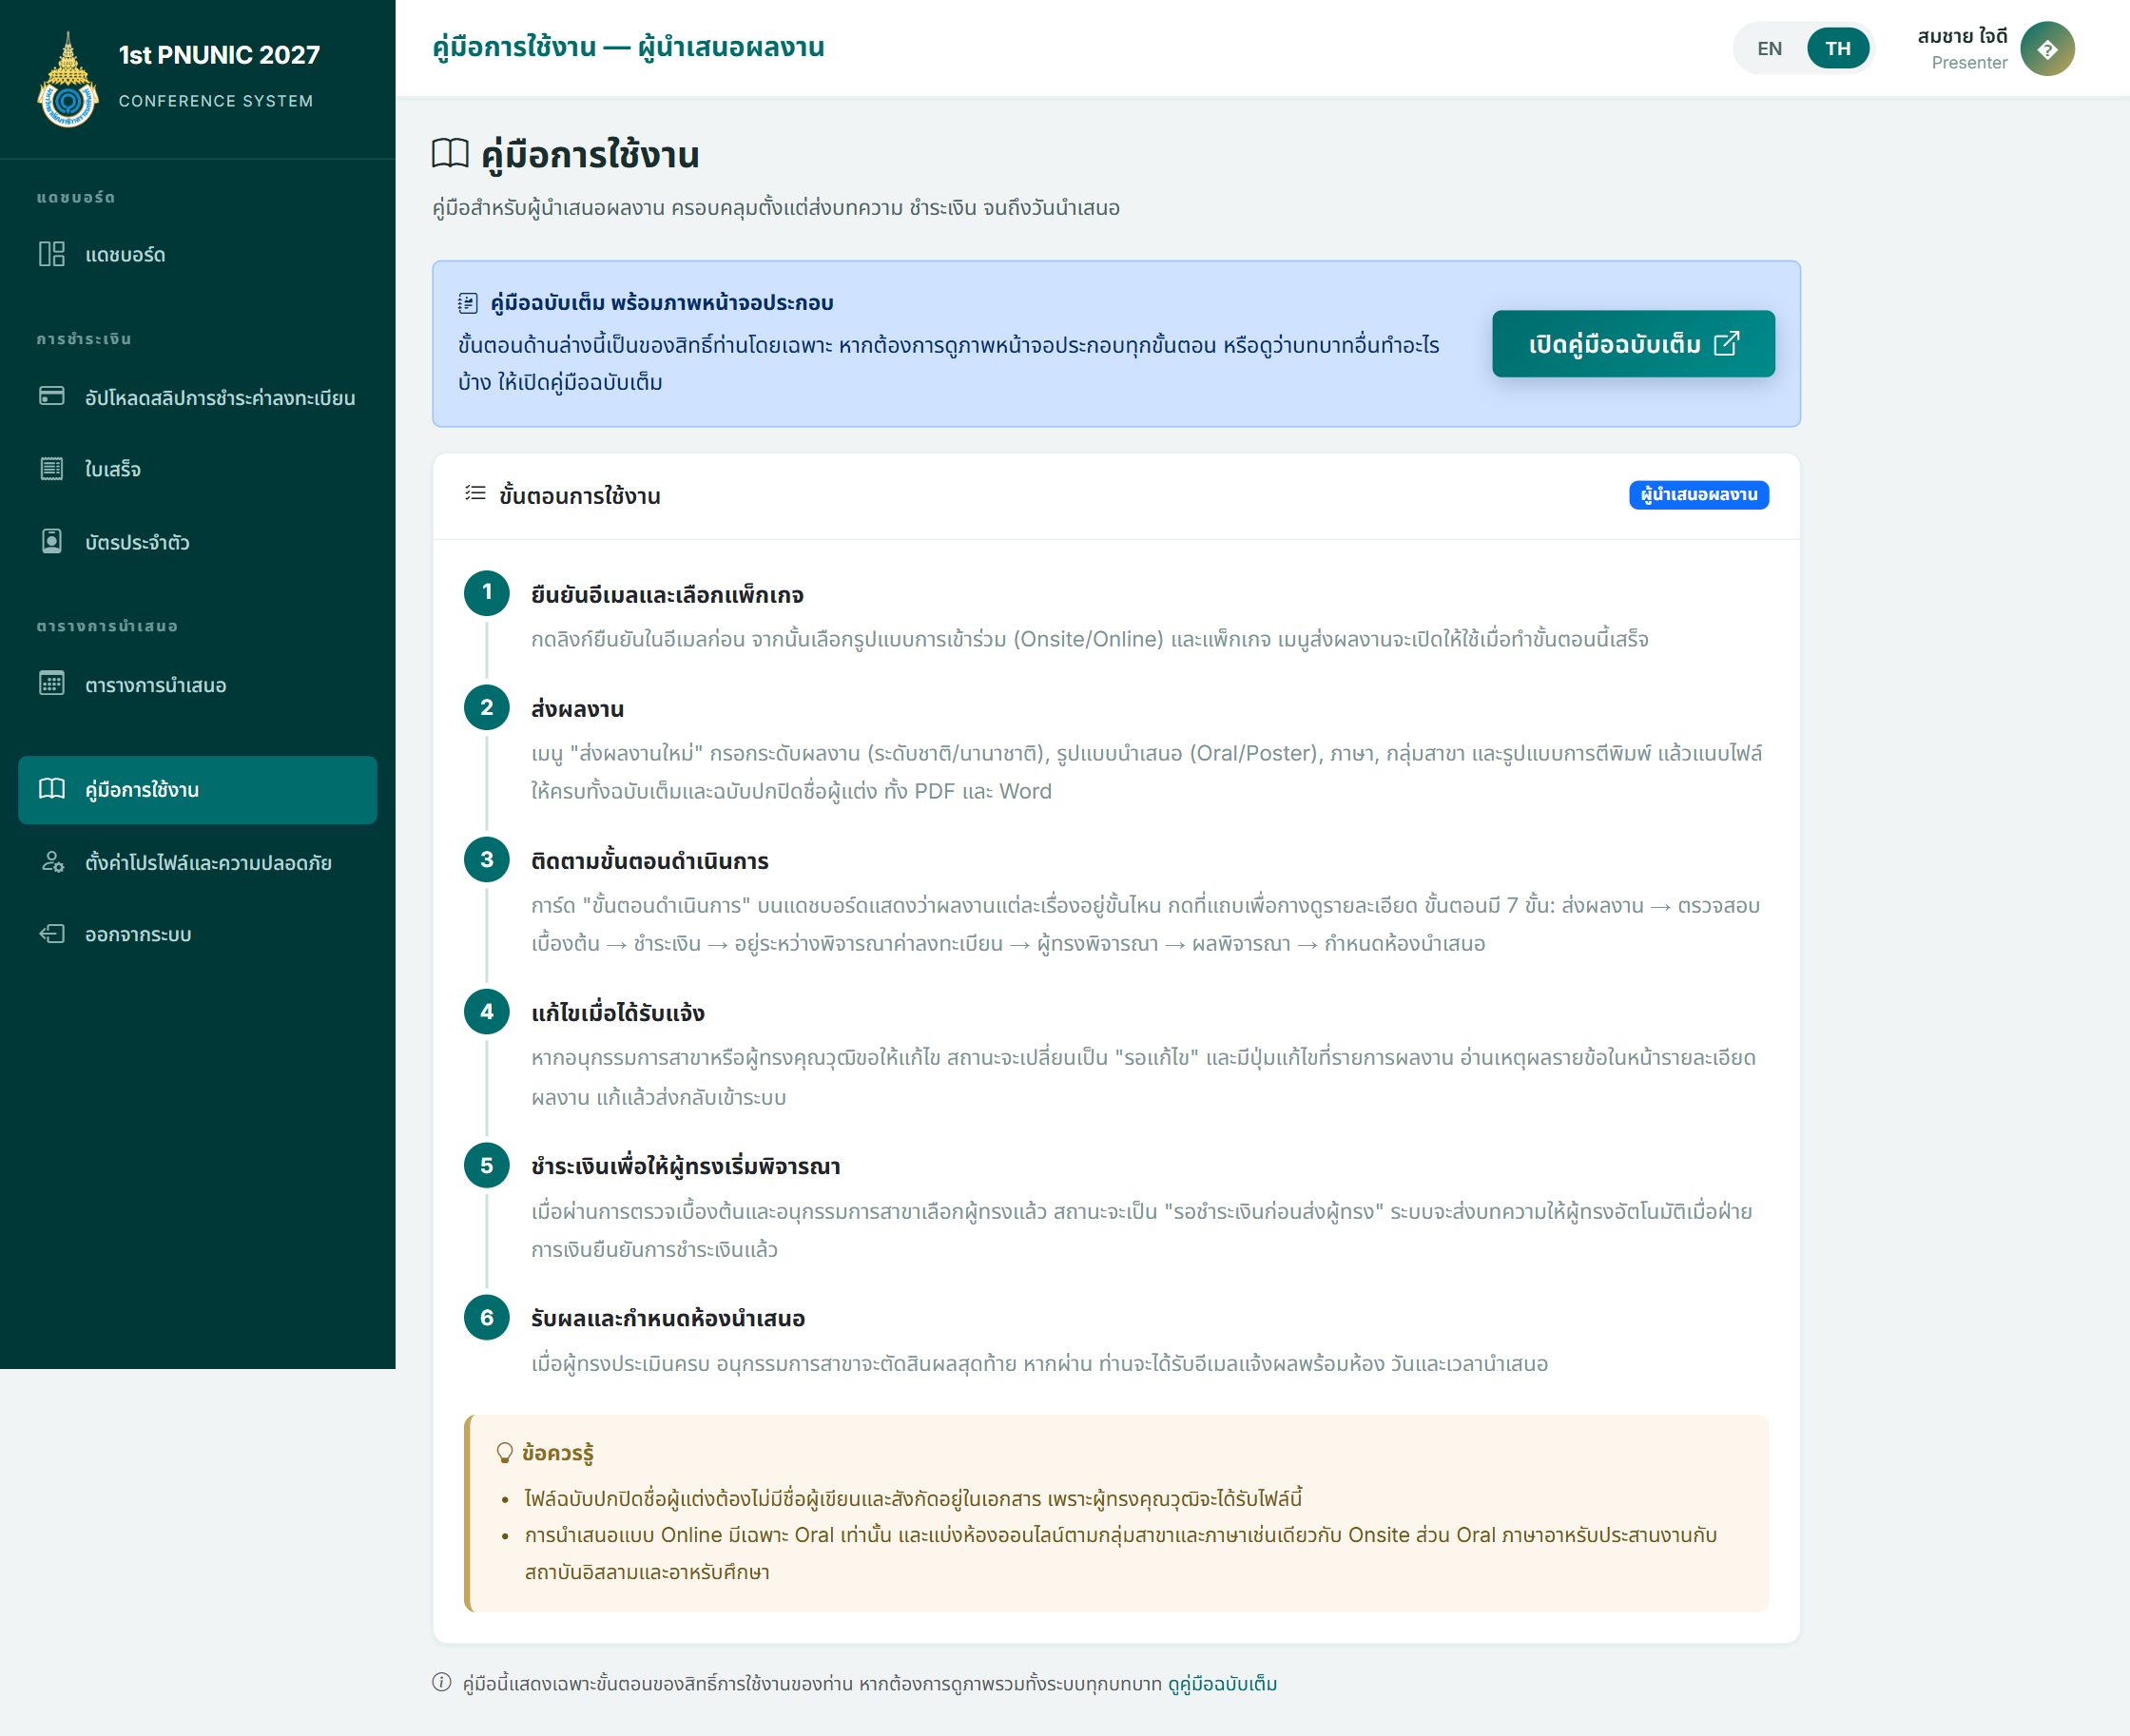Click the user name สมชาย ใจดี
The width and height of the screenshot is (2130, 1736).
pos(1962,36)
